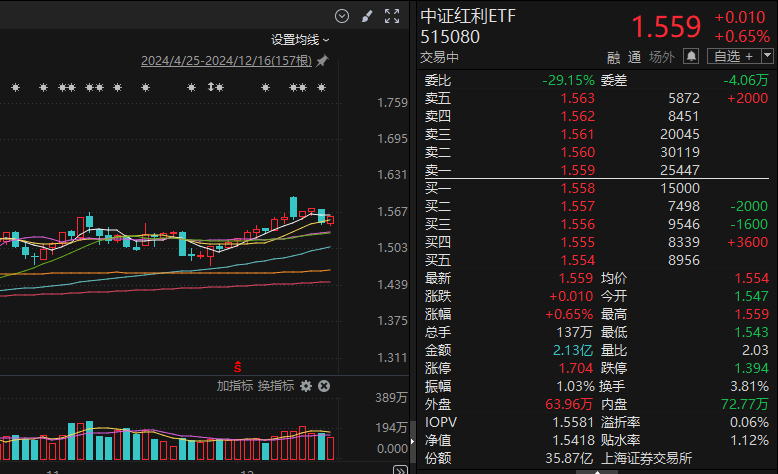Click the 内盘 value 72.77万

745,405
